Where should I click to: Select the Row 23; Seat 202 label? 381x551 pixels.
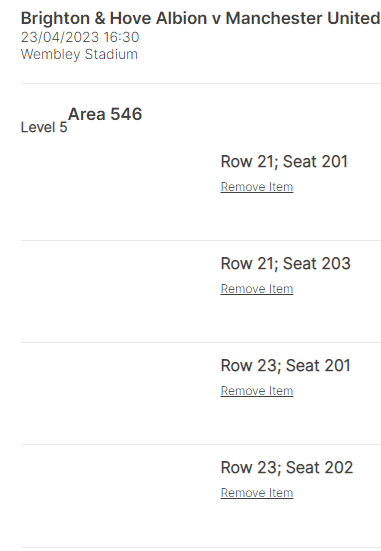[x=286, y=467]
